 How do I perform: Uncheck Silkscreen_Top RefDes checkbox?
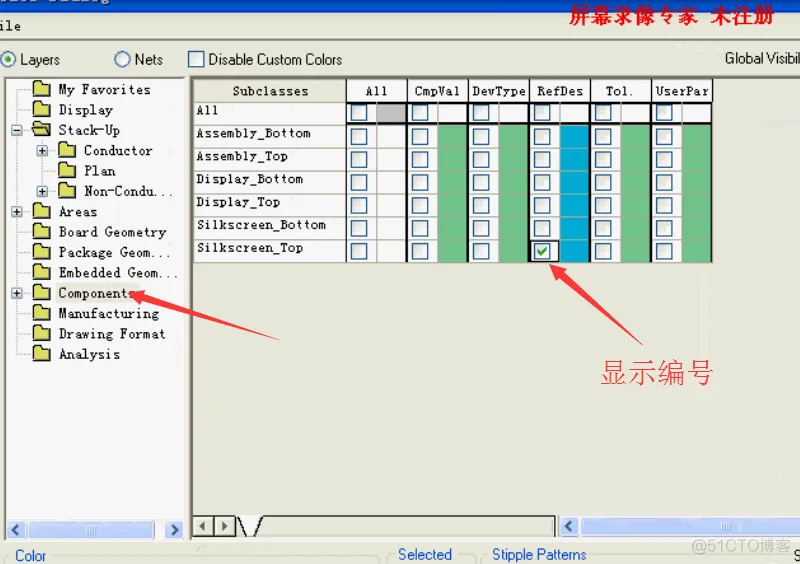(542, 251)
